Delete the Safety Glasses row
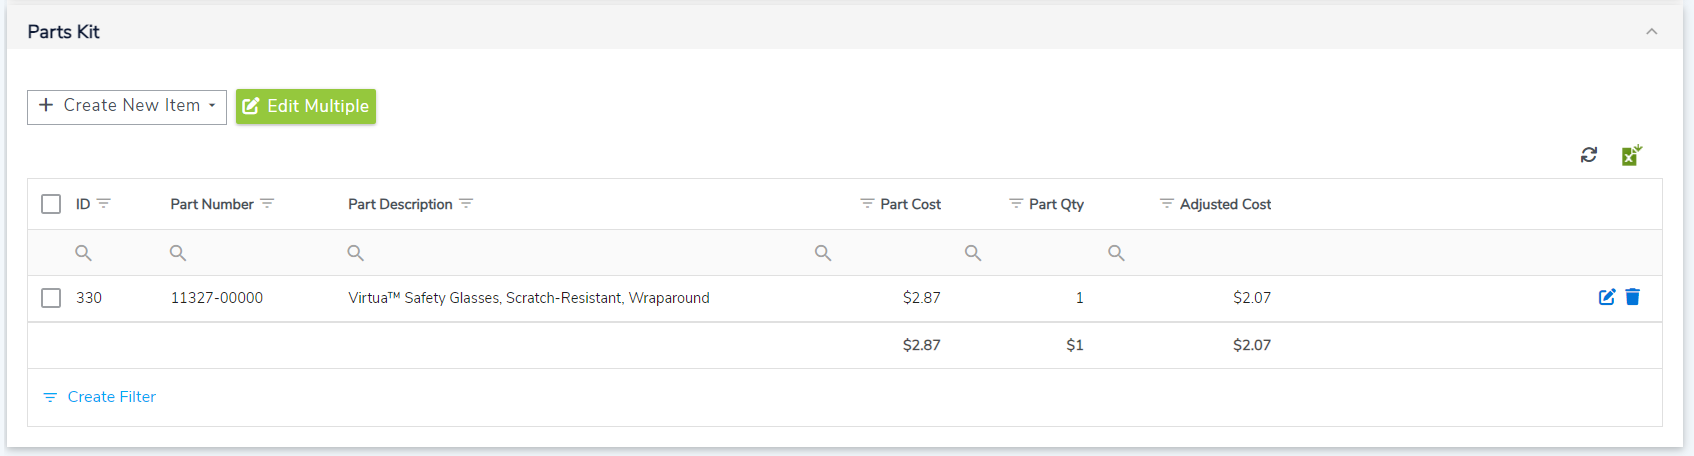The image size is (1694, 456). (x=1633, y=297)
